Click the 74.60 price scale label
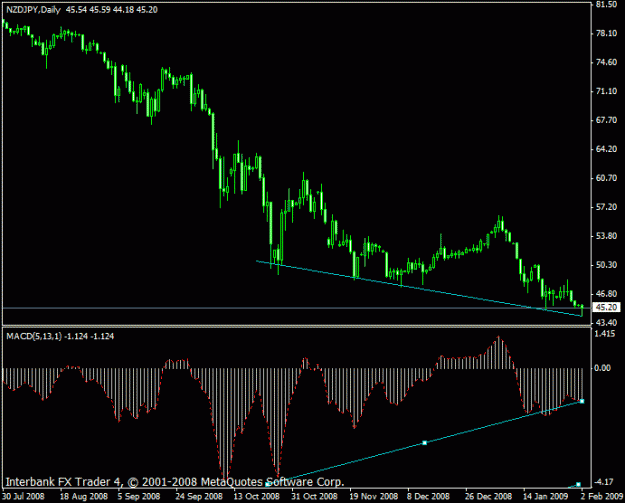Viewport: 625px width, 503px height. tap(606, 62)
